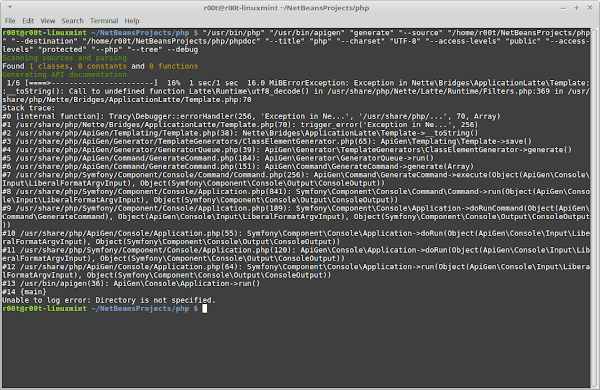Click the window title text
This screenshot has width=600, height=390.
click(x=286, y=8)
